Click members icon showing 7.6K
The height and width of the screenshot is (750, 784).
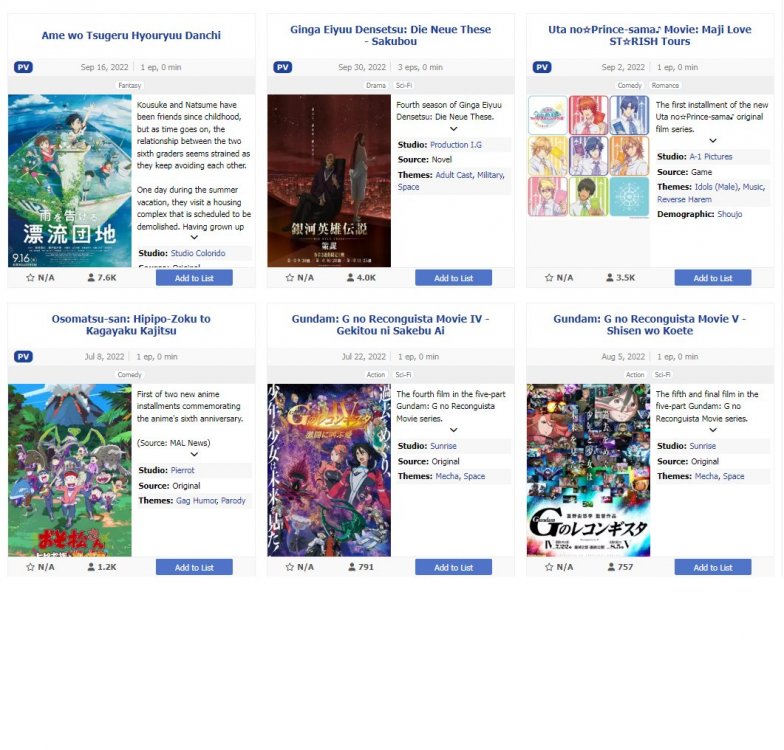click(91, 278)
